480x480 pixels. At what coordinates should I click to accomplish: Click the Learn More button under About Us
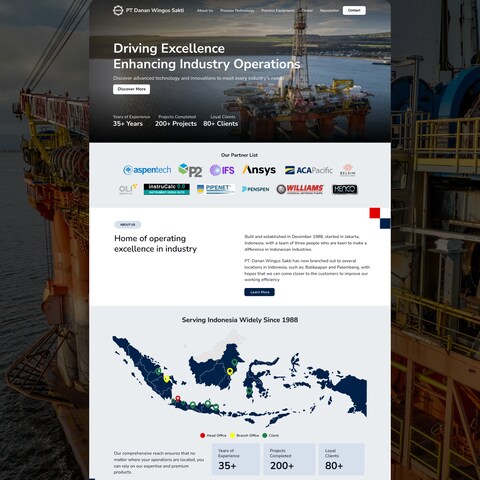pyautogui.click(x=259, y=292)
